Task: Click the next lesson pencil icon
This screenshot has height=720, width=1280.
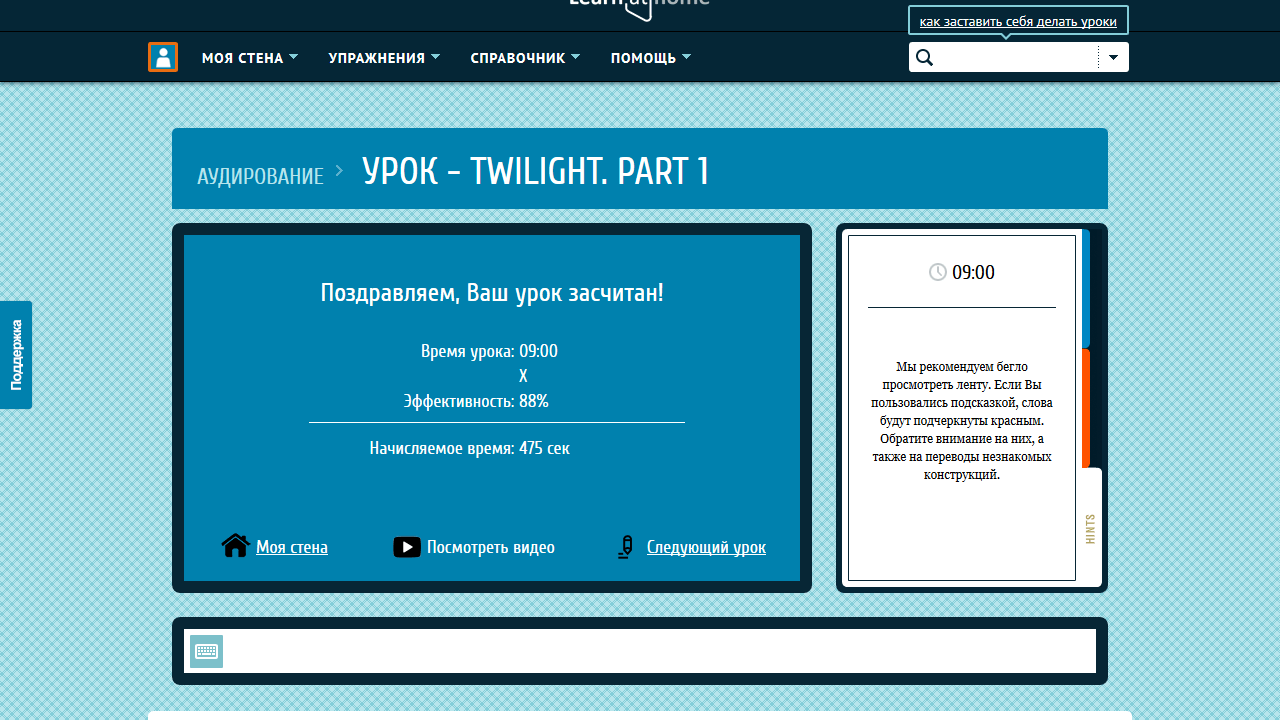Action: pos(626,547)
